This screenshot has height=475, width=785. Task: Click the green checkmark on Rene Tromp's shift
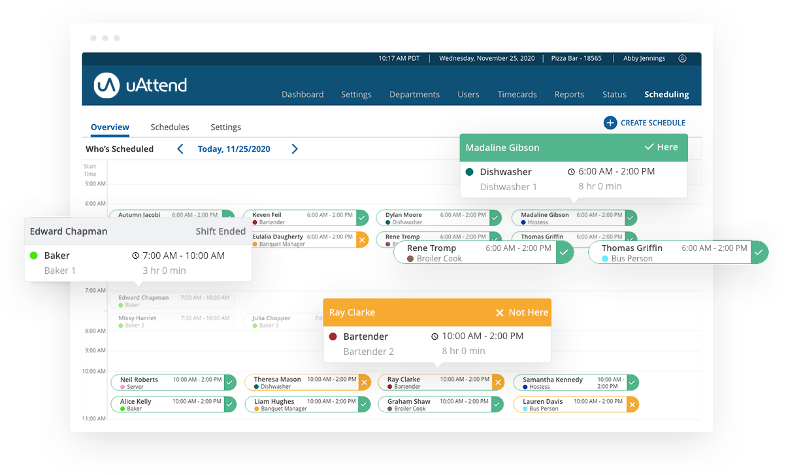point(565,253)
